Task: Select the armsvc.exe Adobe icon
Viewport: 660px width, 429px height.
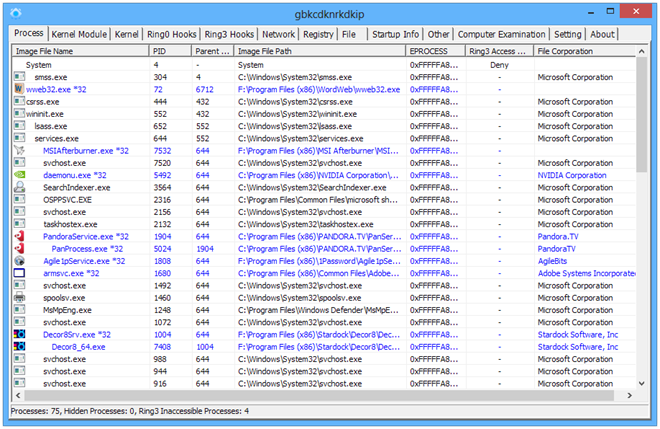Action: pyautogui.click(x=19, y=273)
